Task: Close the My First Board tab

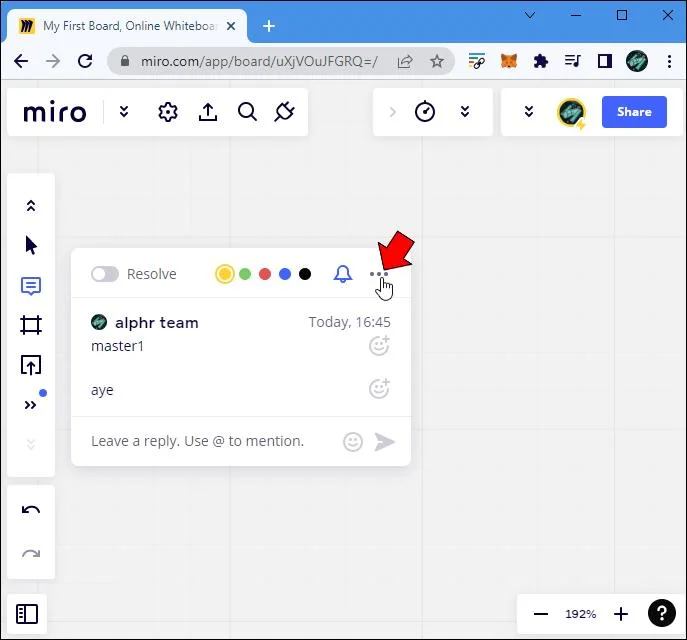Action: coord(231,26)
